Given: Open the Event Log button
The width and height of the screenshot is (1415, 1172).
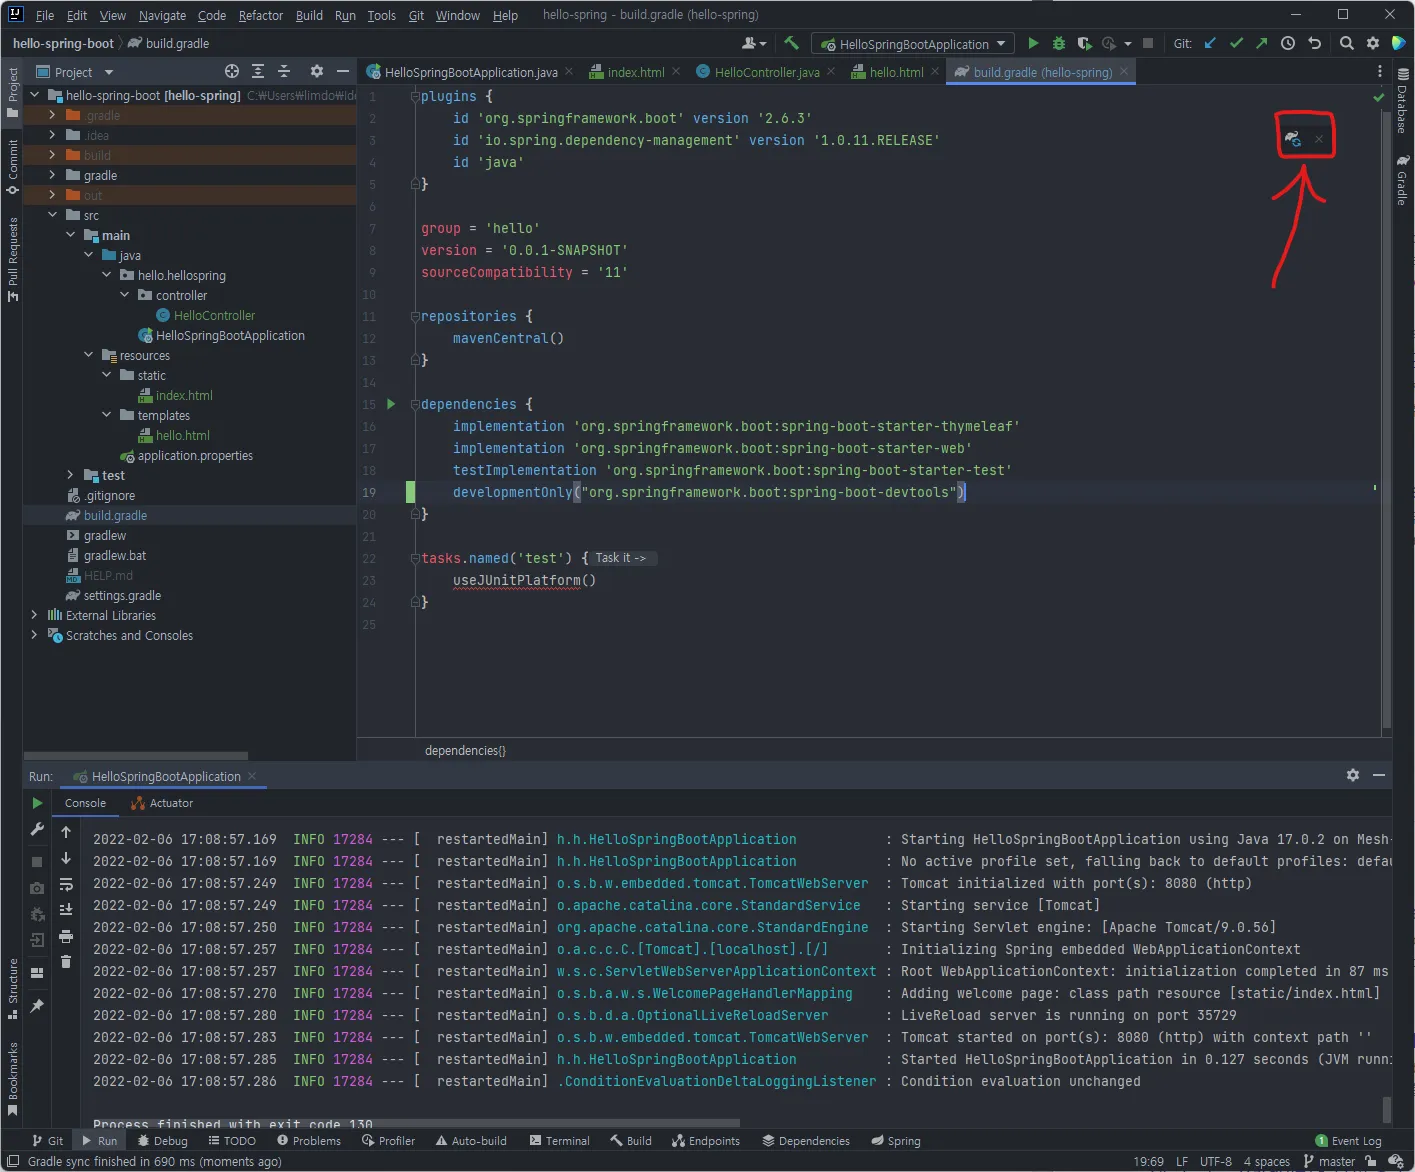Looking at the screenshot, I should [x=1349, y=1141].
